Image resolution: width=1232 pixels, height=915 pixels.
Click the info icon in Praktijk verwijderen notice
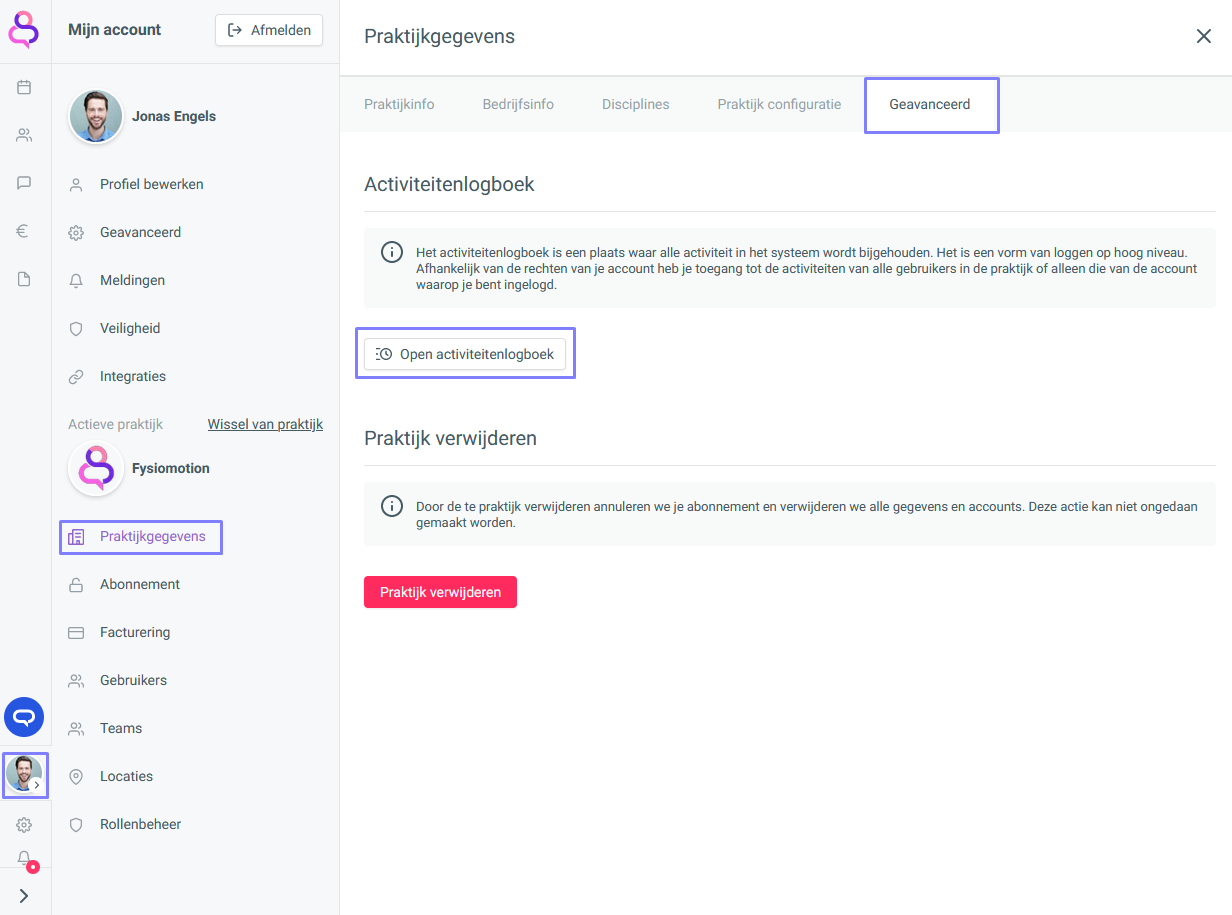392,506
